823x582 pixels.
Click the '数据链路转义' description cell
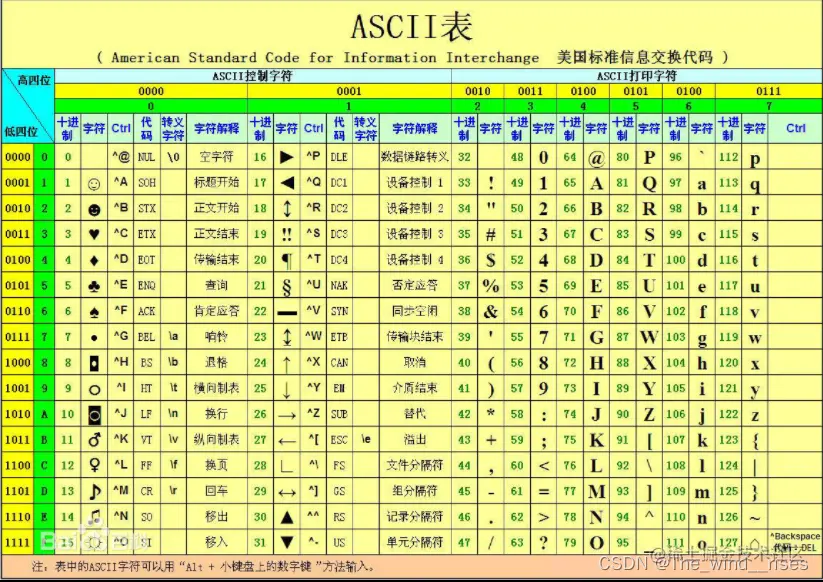(415, 157)
